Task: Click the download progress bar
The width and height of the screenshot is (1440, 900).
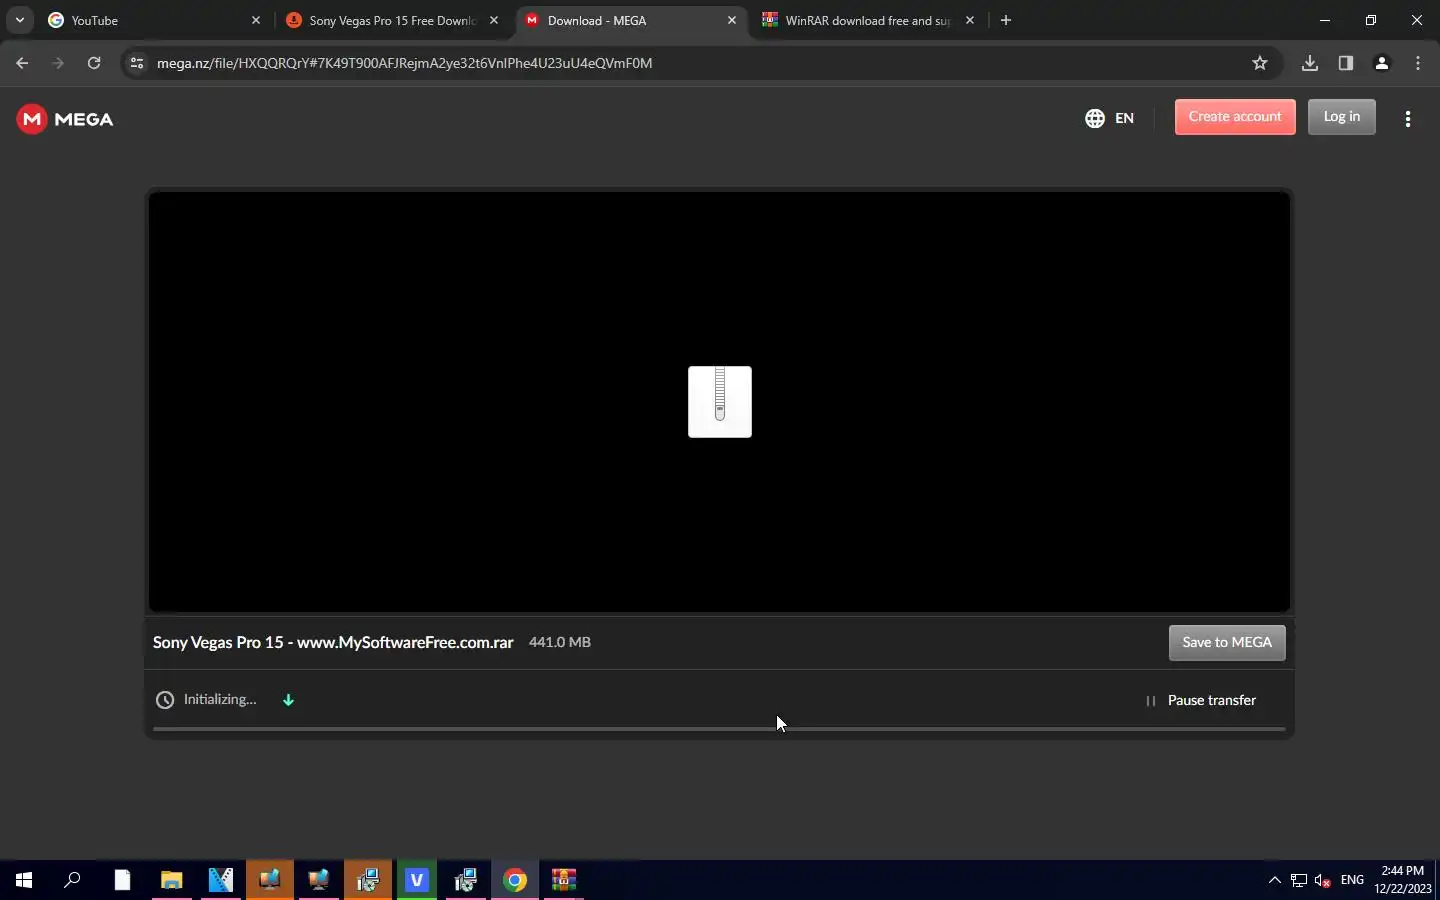Action: point(719,729)
